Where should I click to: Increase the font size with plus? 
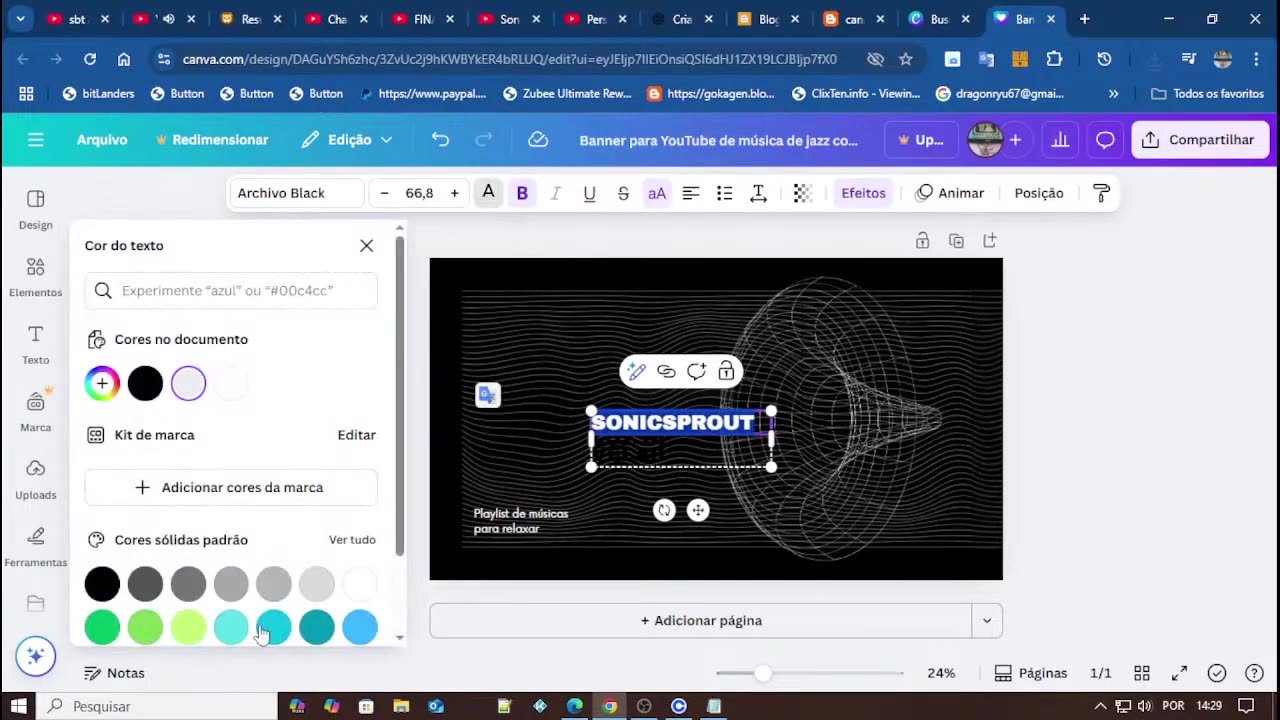(x=454, y=193)
